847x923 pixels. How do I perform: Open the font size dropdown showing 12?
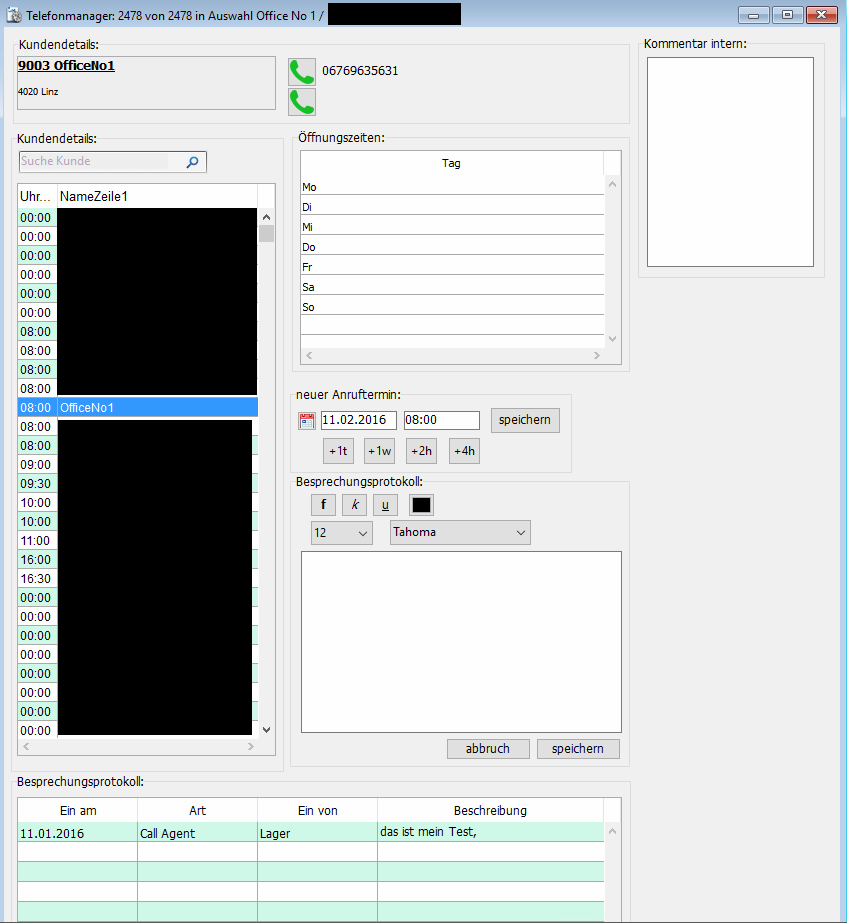tap(340, 533)
